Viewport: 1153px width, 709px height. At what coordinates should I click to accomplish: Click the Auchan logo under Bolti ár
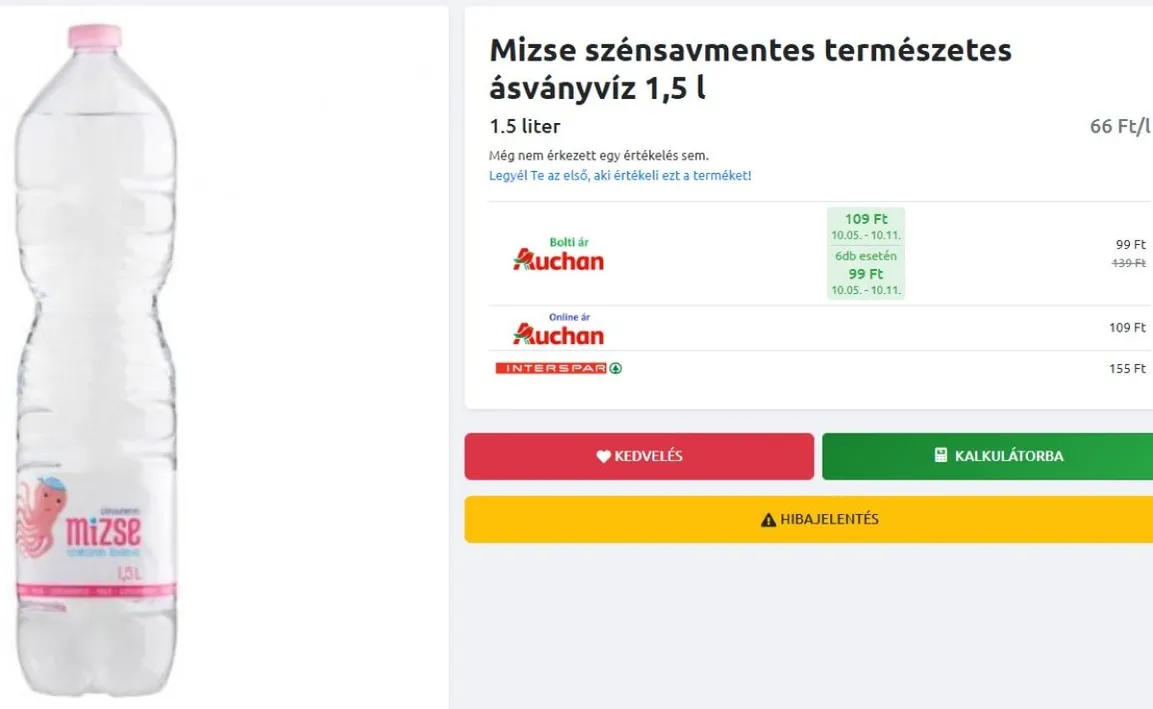(558, 260)
